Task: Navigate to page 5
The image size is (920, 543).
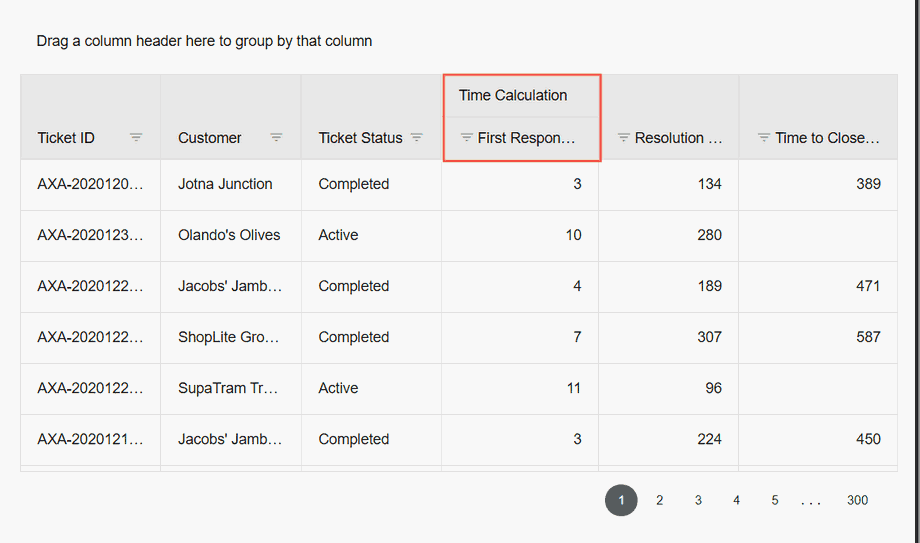Action: coord(775,500)
